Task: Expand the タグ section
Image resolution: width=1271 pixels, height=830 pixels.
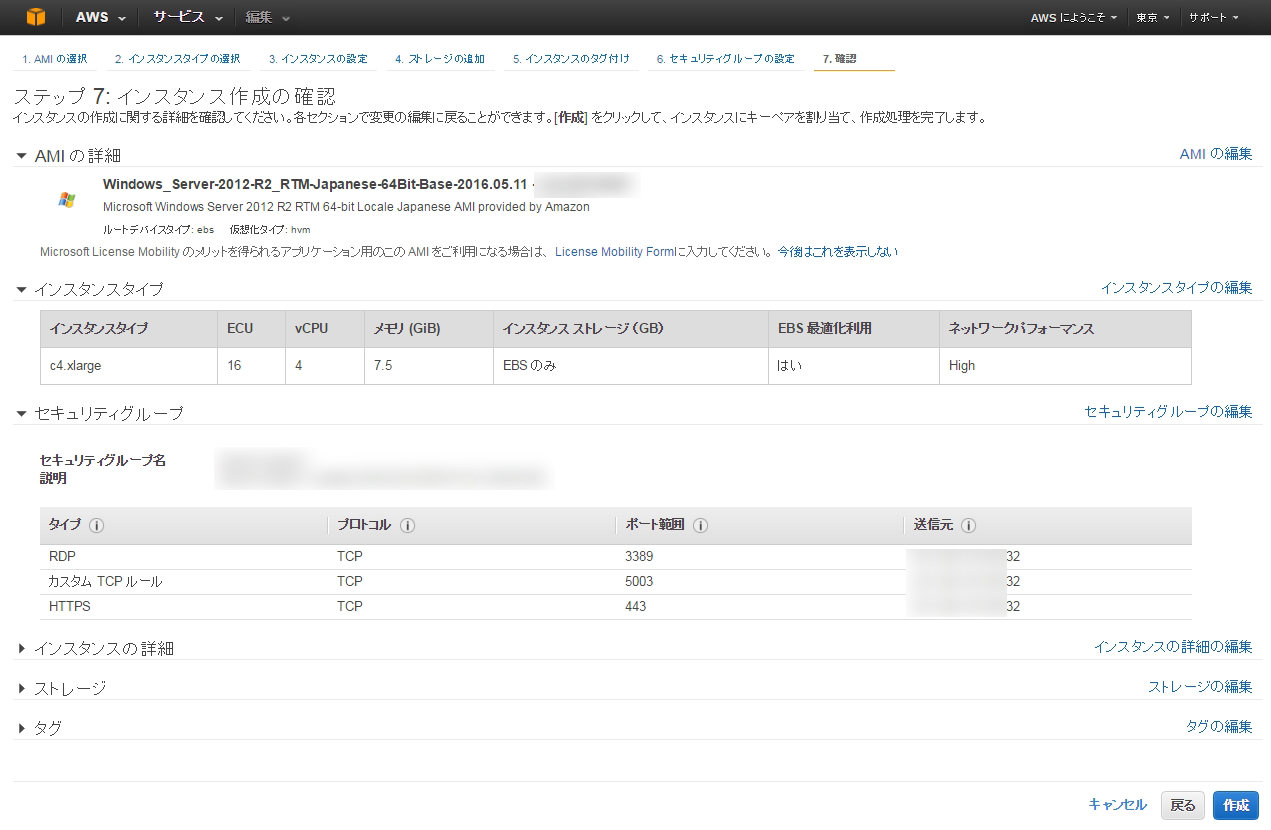Action: (22, 728)
